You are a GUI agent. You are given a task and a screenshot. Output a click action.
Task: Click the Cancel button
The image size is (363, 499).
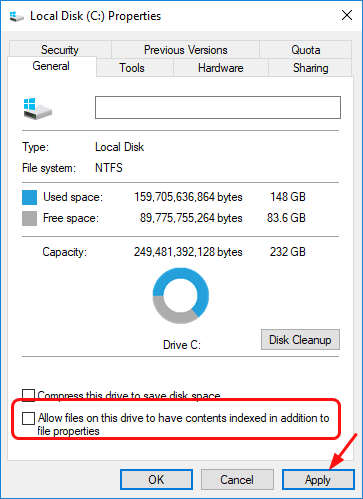(x=237, y=480)
